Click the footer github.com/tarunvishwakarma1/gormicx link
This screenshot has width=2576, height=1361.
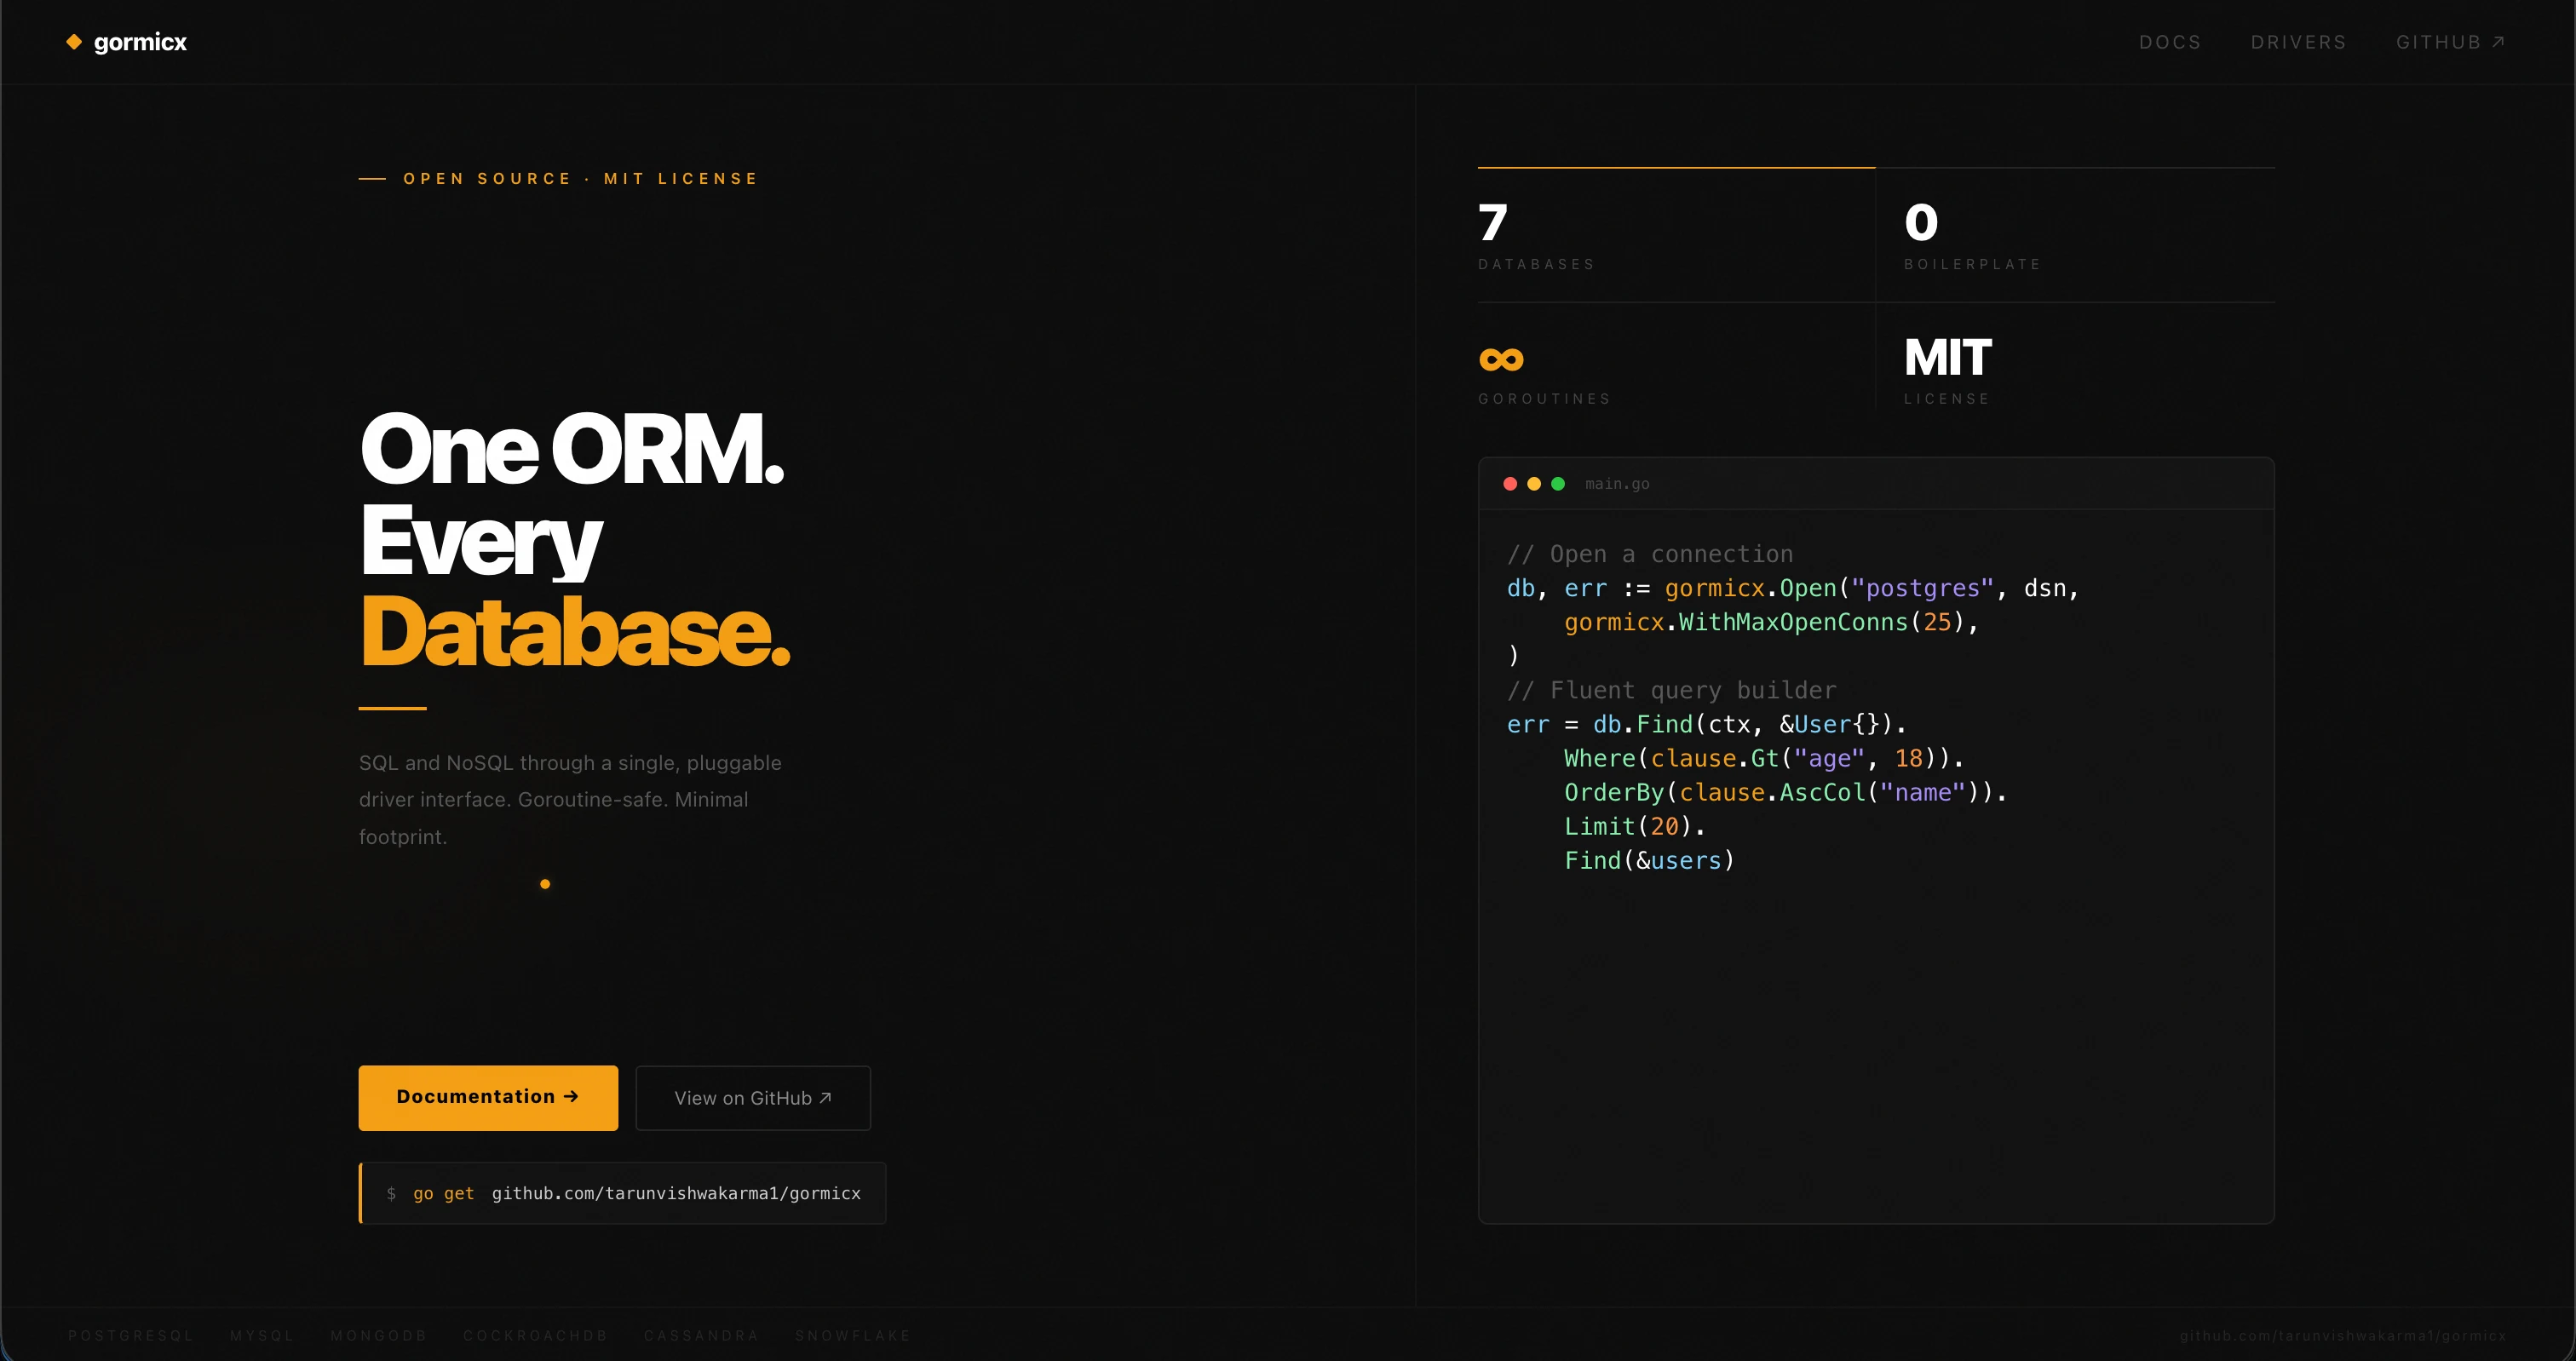tap(2343, 1335)
